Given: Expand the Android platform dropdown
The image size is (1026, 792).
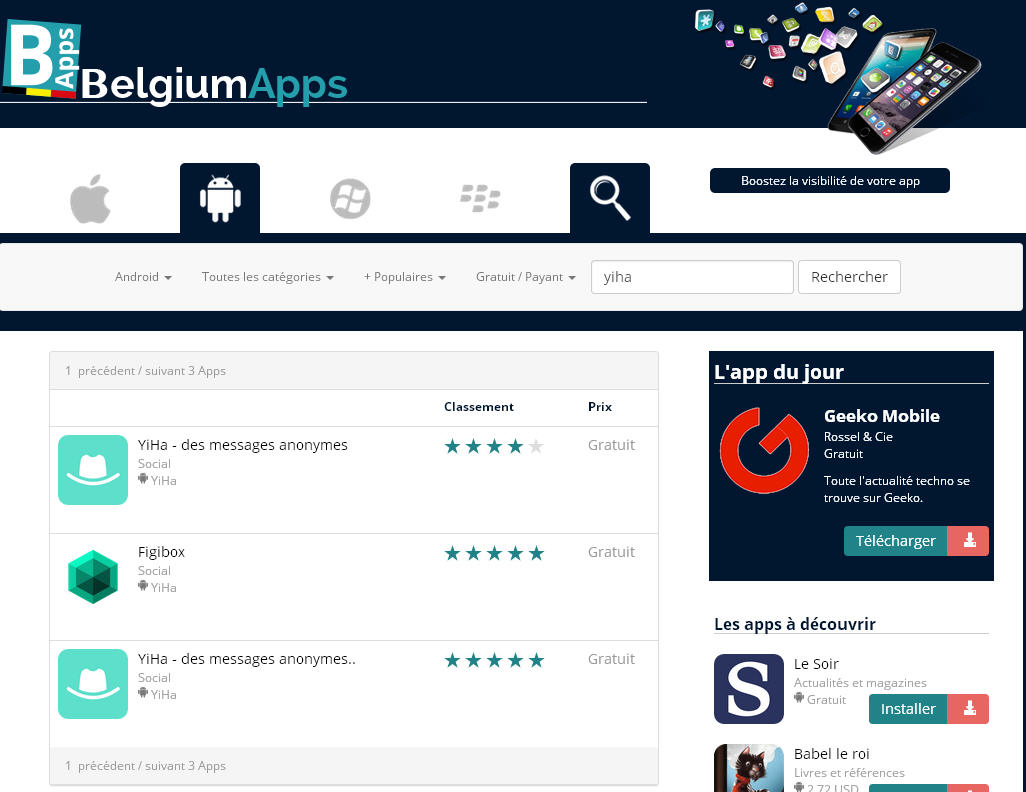Looking at the screenshot, I should coord(143,277).
